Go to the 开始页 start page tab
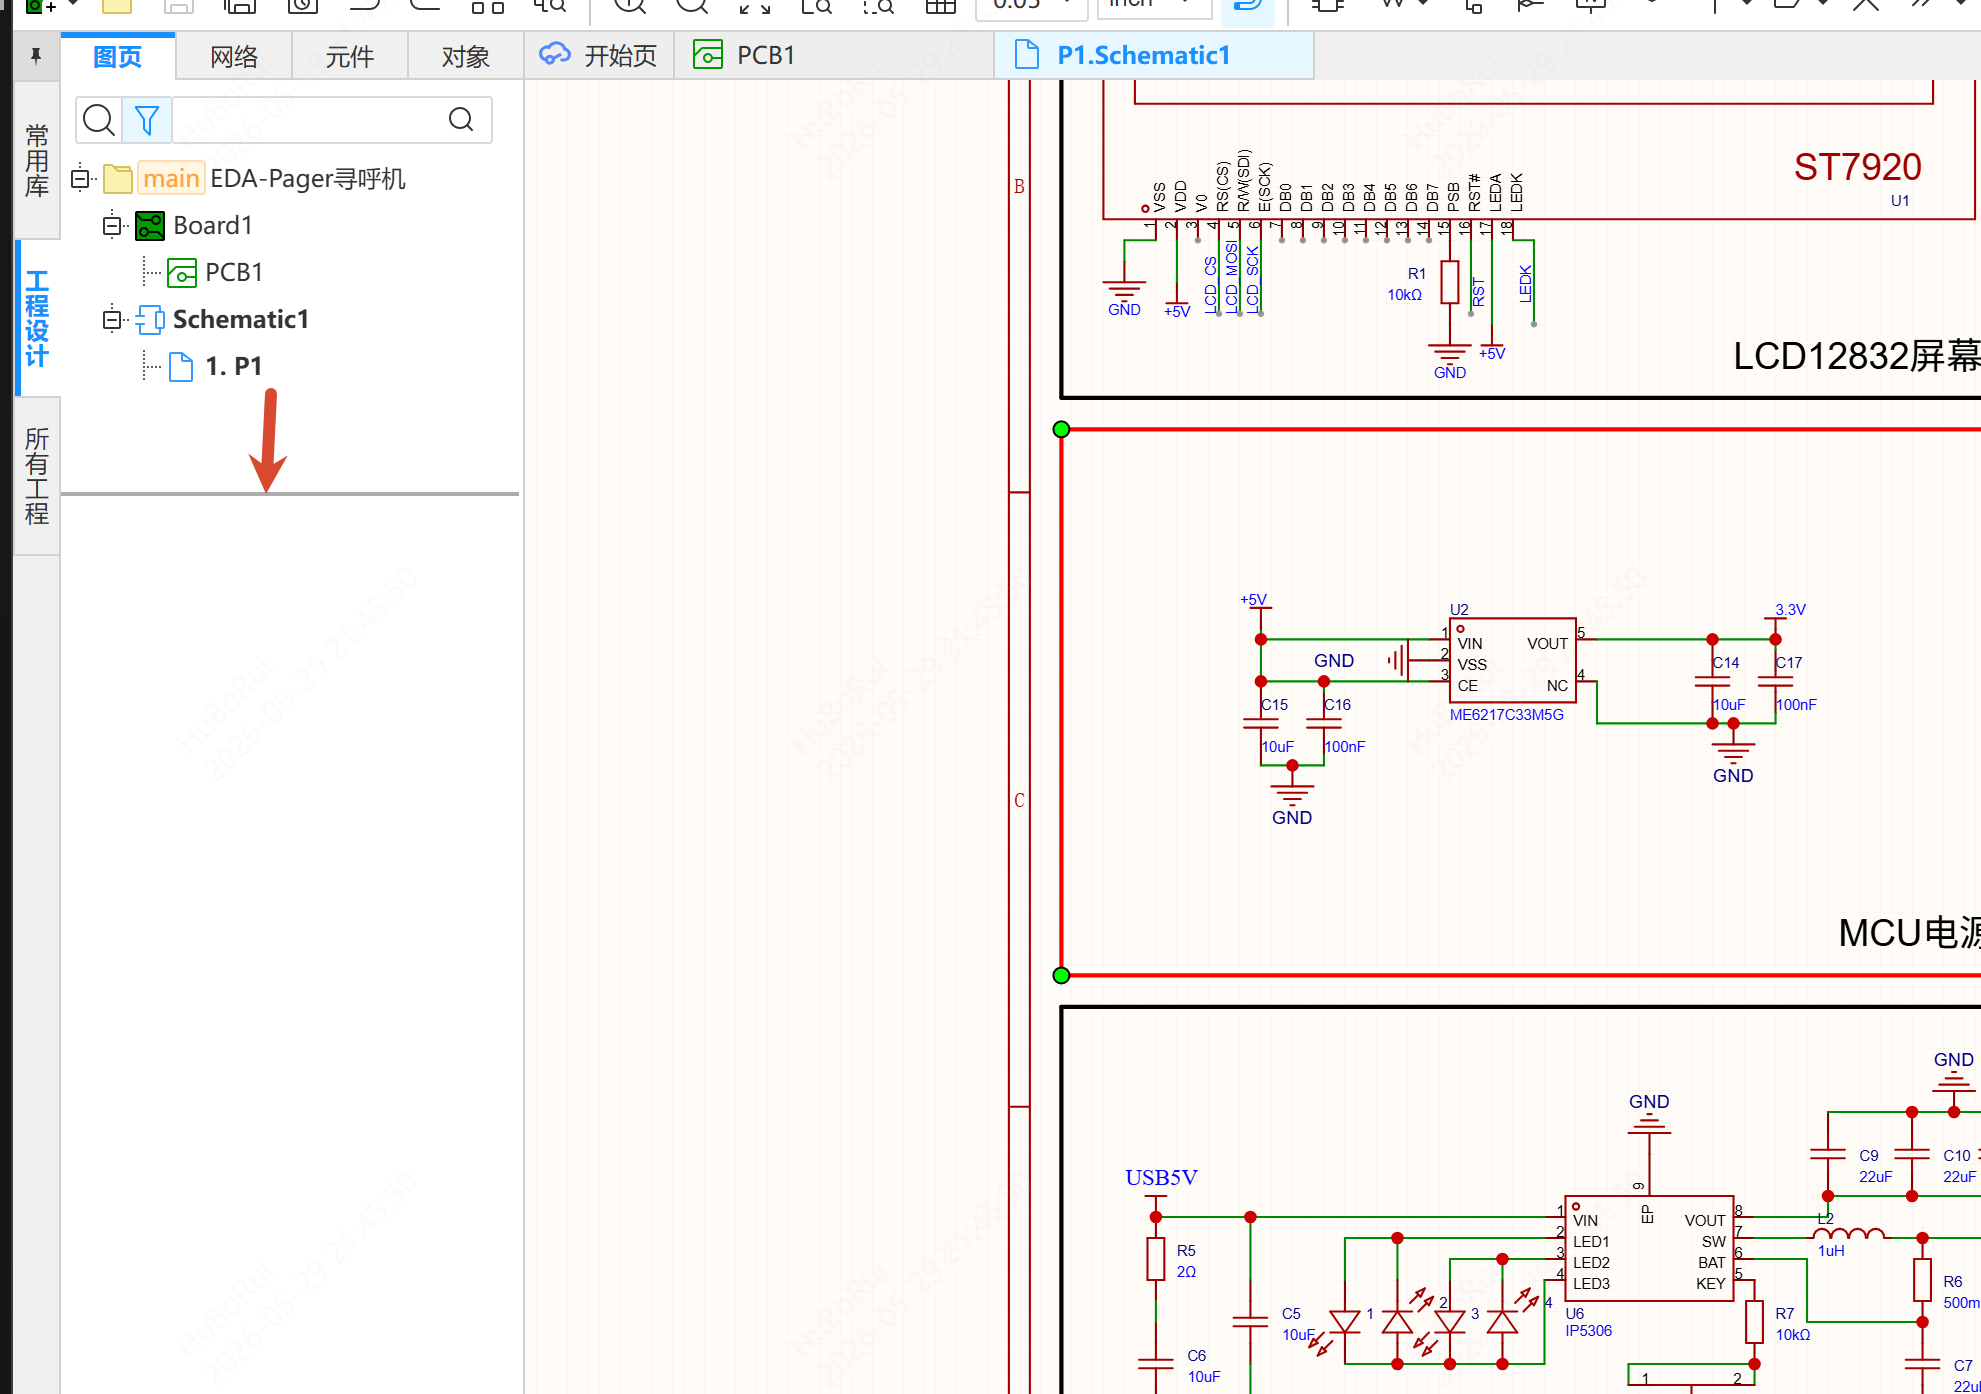Viewport: 1981px width, 1394px height. click(x=598, y=55)
